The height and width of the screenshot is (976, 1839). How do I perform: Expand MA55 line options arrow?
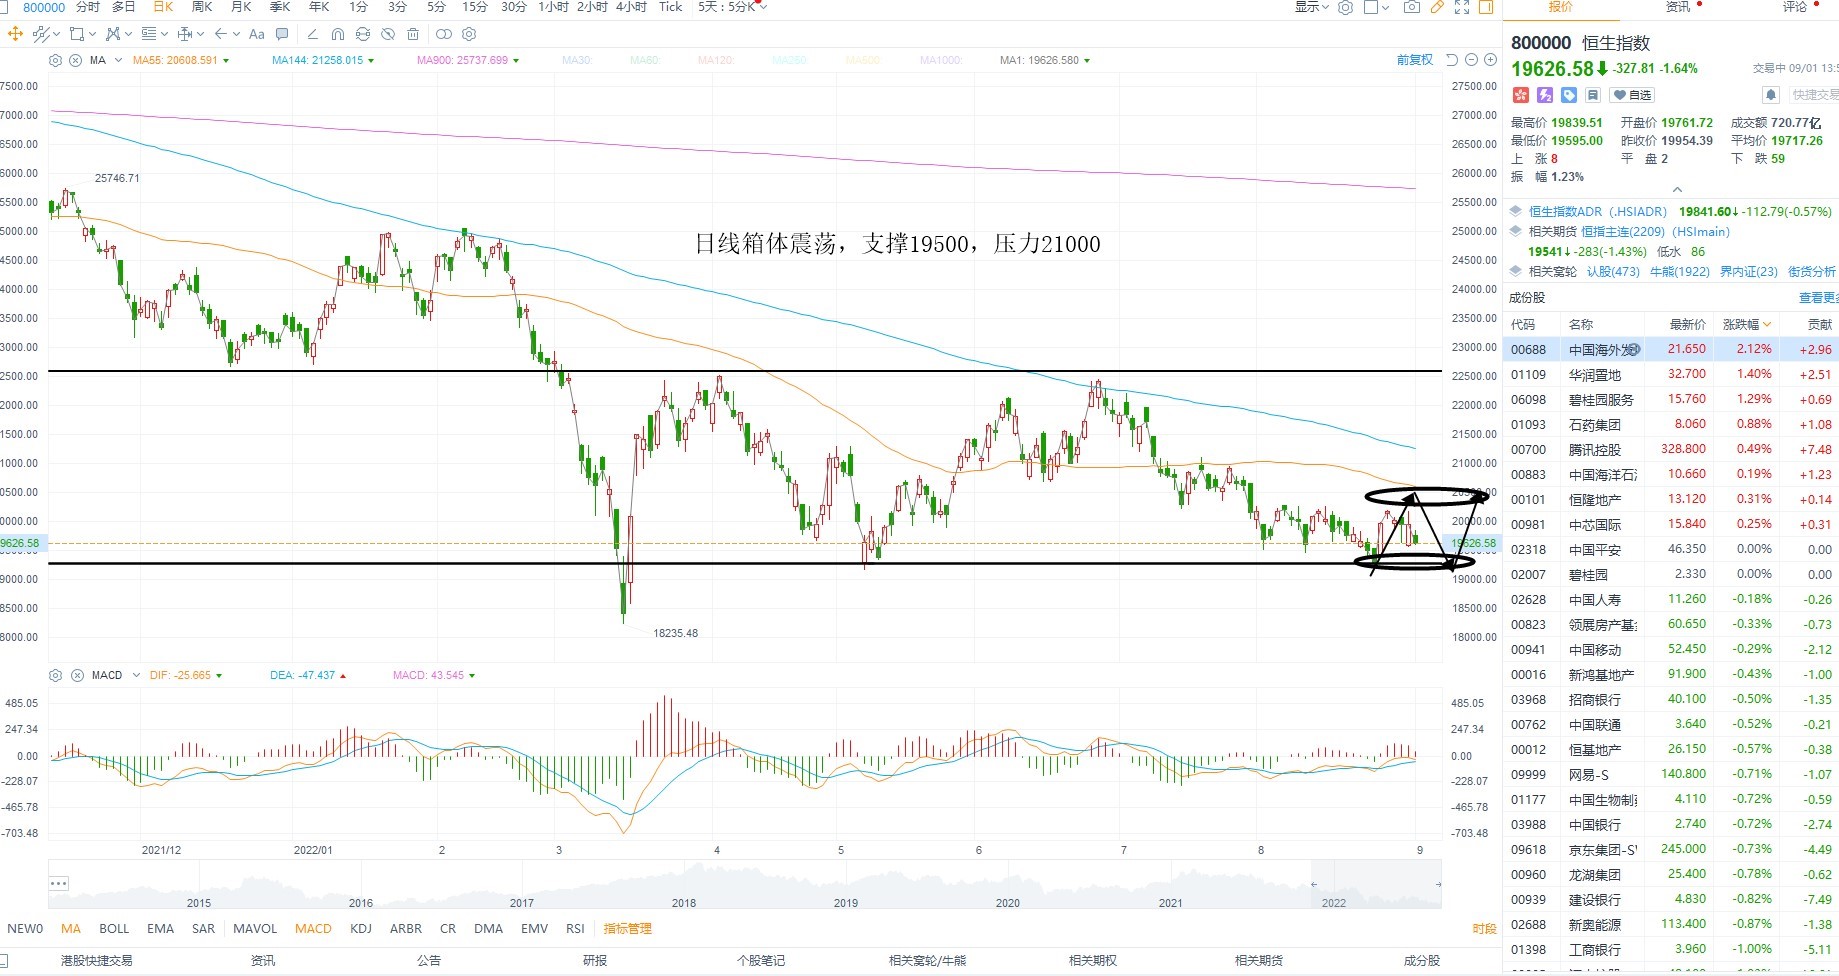(226, 61)
